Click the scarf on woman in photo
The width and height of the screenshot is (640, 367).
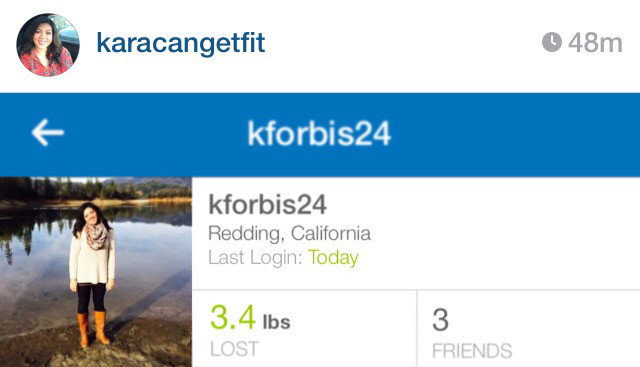[97, 236]
